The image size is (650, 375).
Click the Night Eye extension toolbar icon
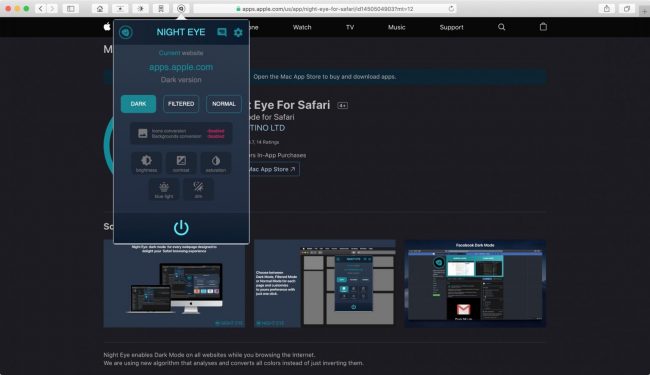point(181,9)
